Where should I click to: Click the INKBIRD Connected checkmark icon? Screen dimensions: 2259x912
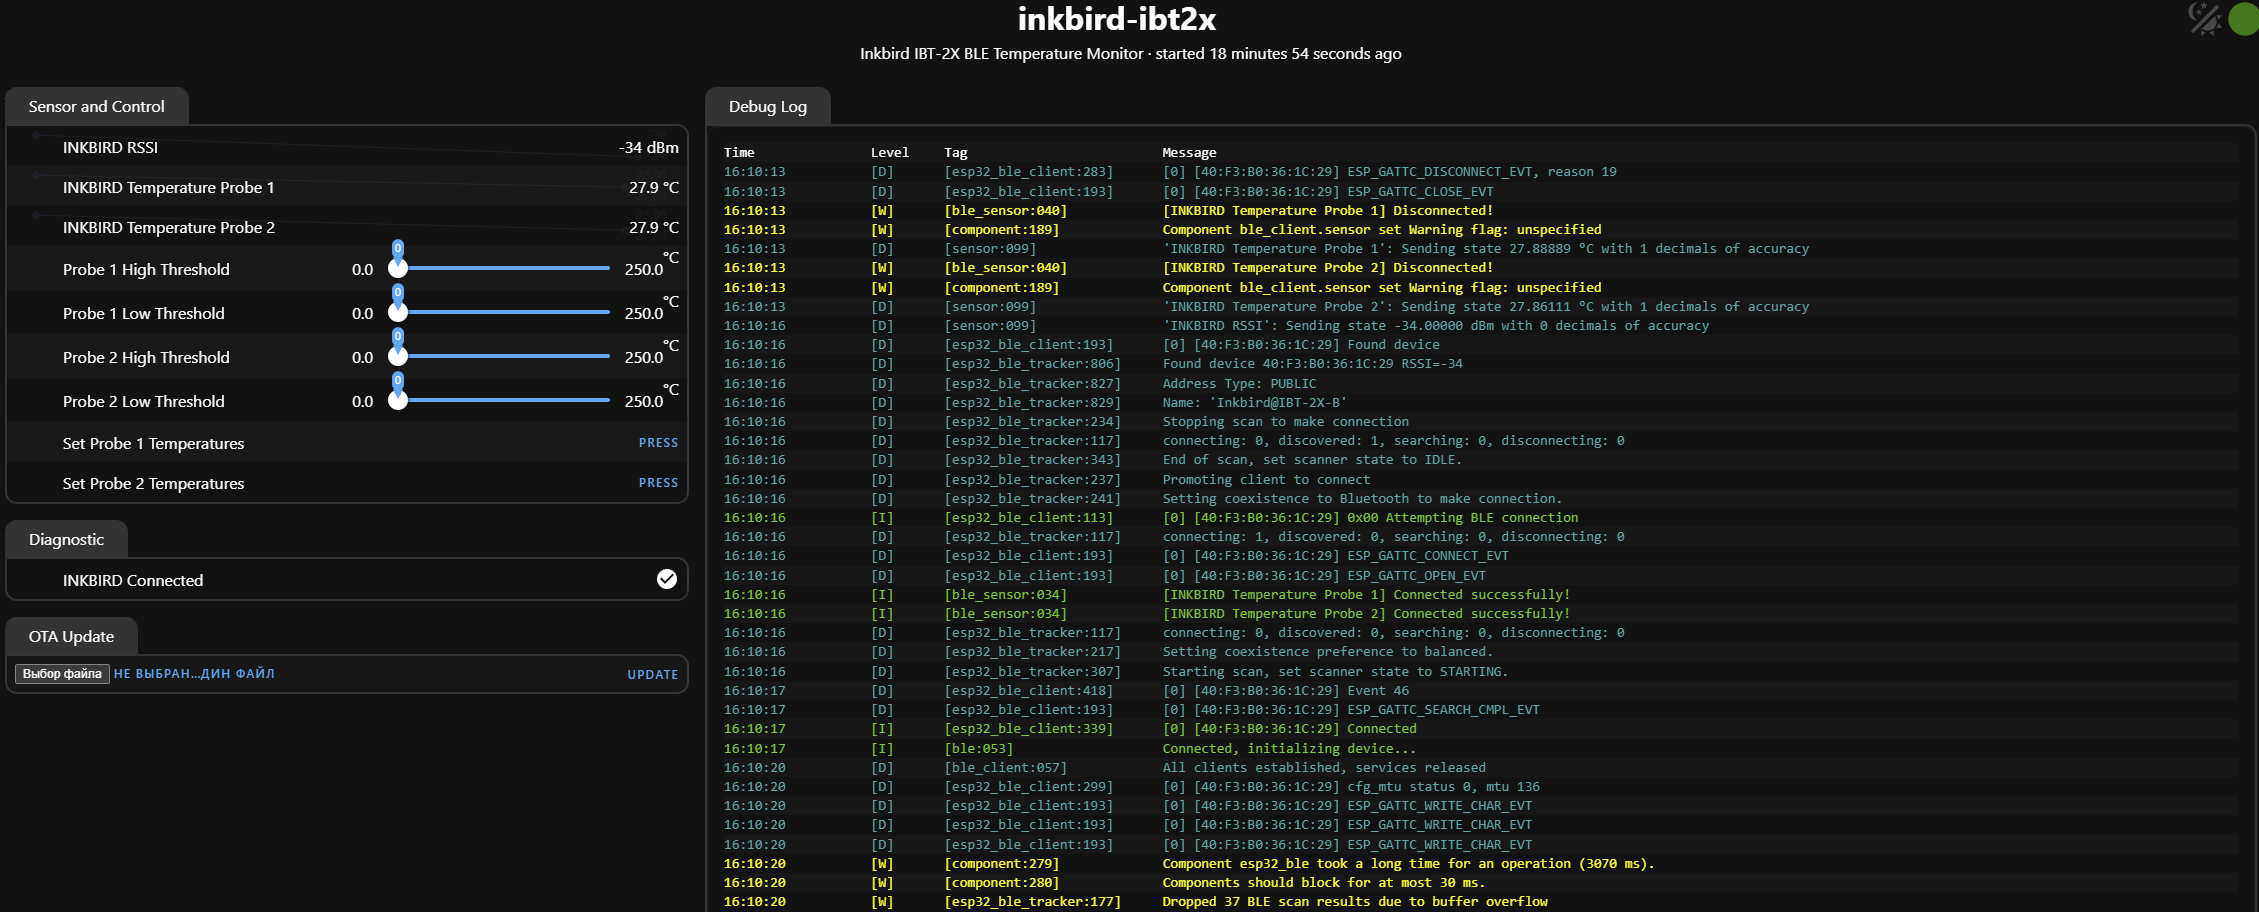click(667, 579)
